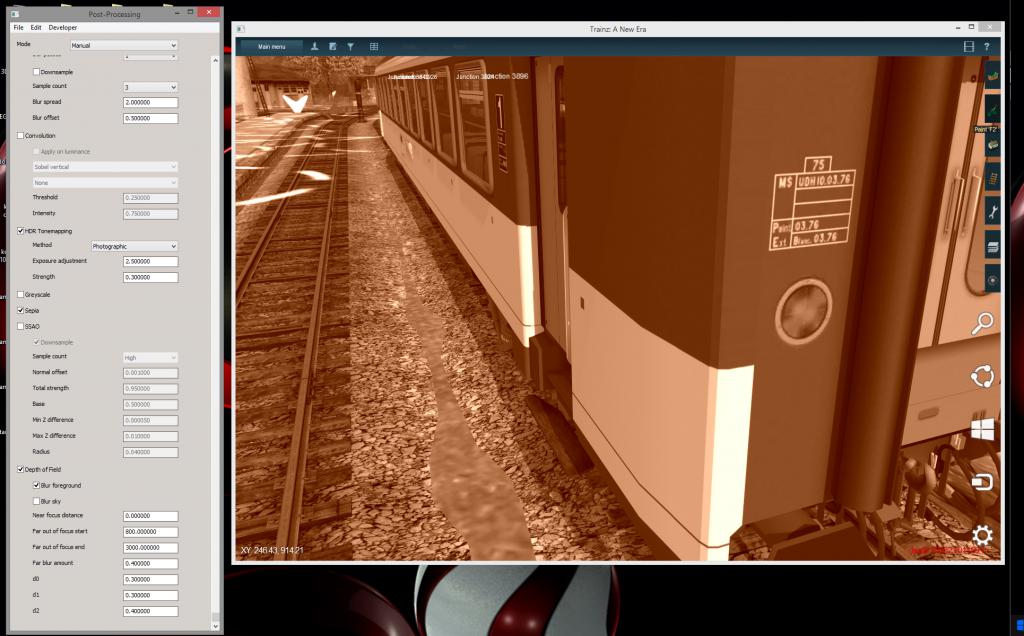Disable the HDR Tonemapping checkbox
The height and width of the screenshot is (636, 1024).
(20, 231)
